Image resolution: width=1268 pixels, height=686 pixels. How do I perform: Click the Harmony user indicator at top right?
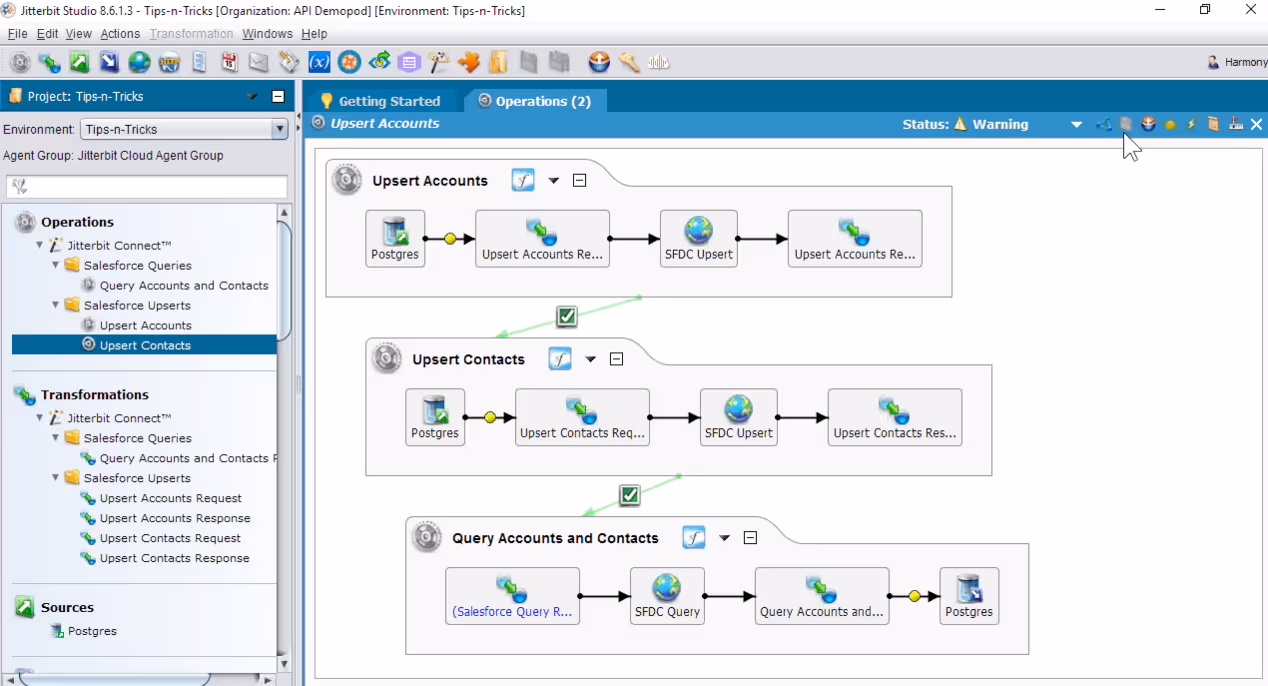[1237, 62]
